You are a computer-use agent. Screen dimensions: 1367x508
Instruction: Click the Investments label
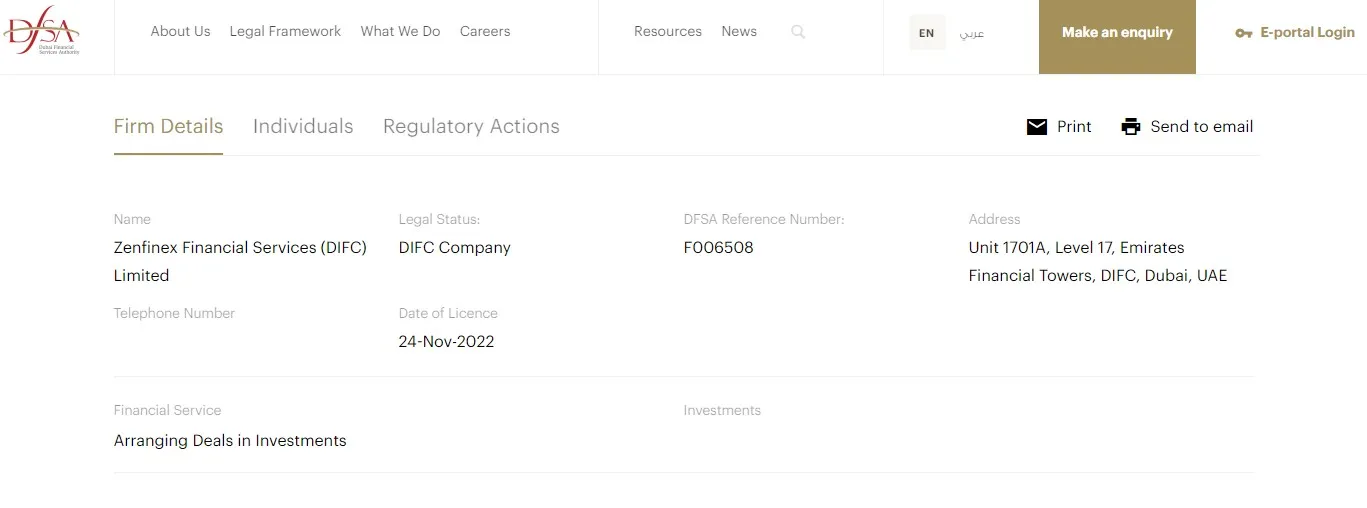722,410
